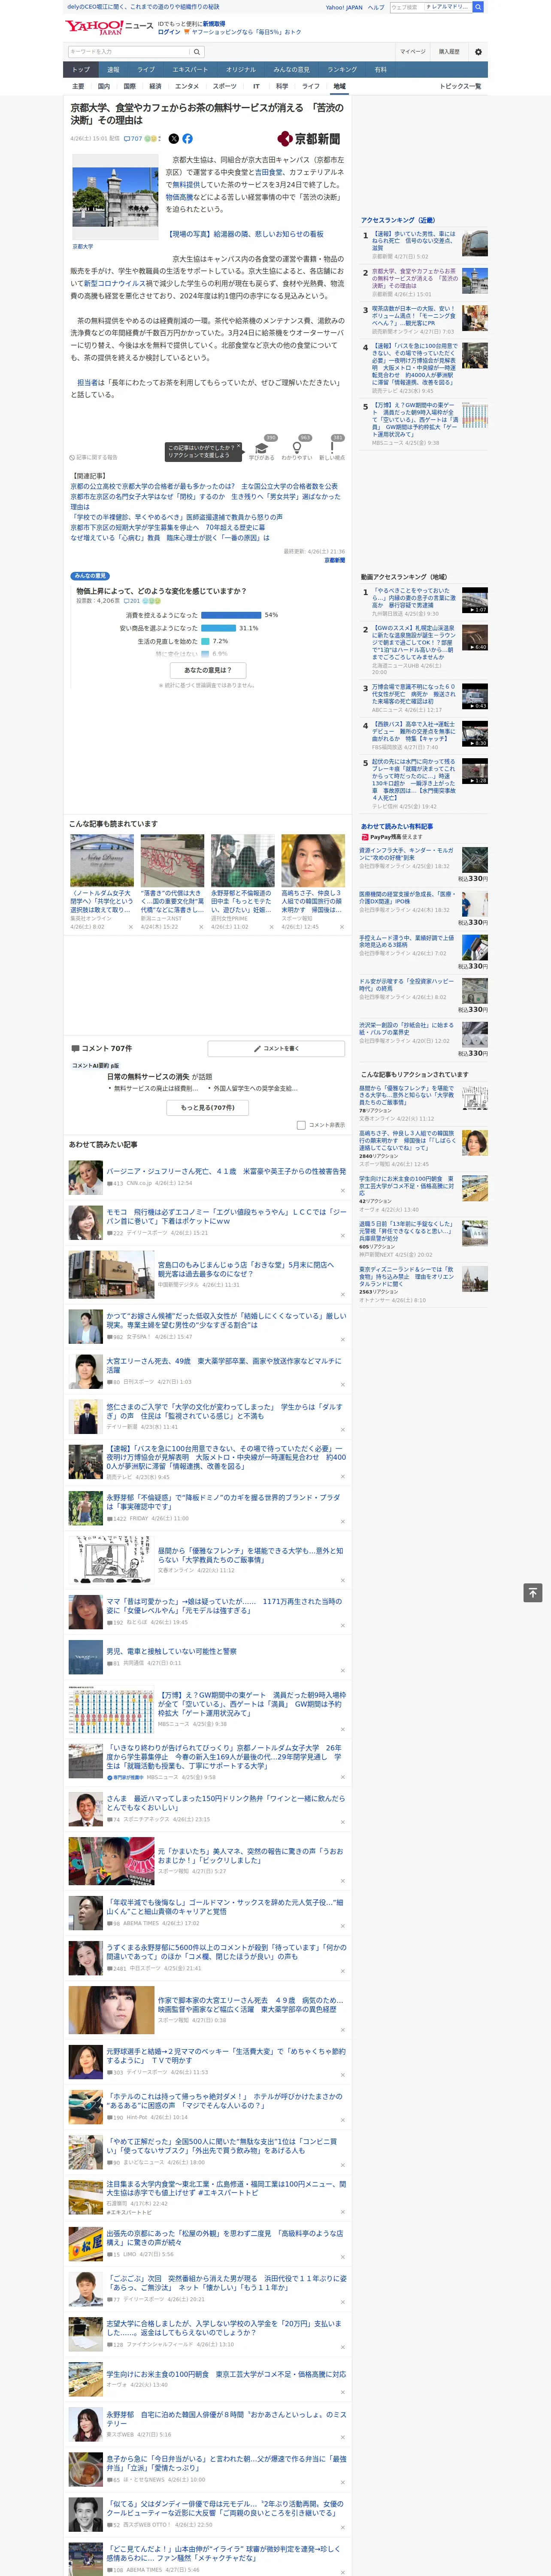Open ベージニア・ジュフリーさん死亡 article

(x=226, y=1171)
